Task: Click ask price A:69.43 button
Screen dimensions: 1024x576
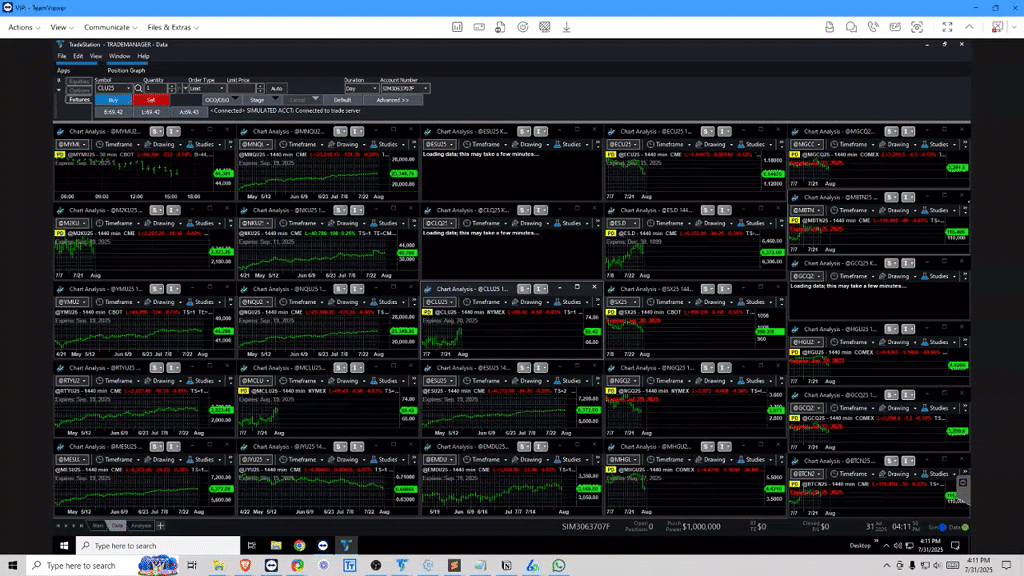Action: coord(189,112)
